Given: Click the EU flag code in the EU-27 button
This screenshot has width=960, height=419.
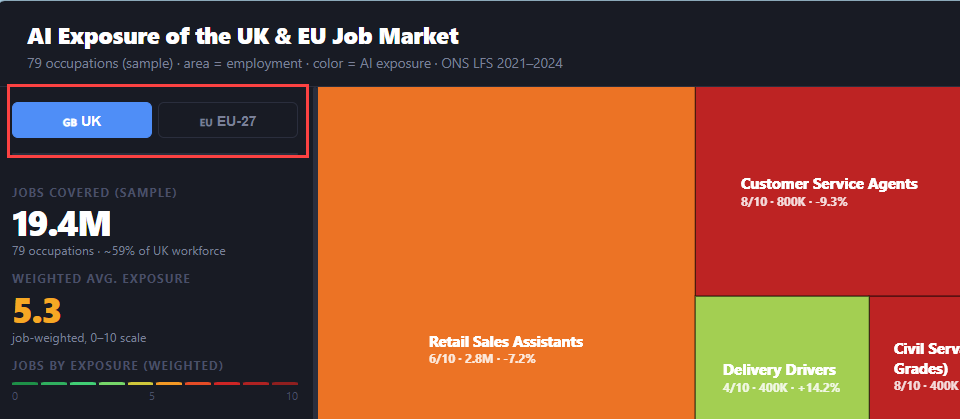Looking at the screenshot, I should tap(207, 121).
